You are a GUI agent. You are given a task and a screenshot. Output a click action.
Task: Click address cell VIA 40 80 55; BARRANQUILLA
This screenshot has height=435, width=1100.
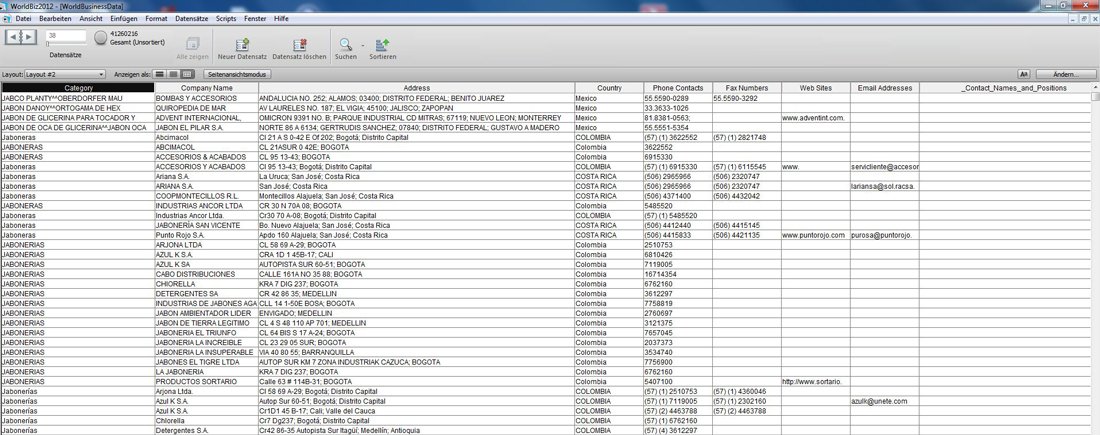point(417,352)
